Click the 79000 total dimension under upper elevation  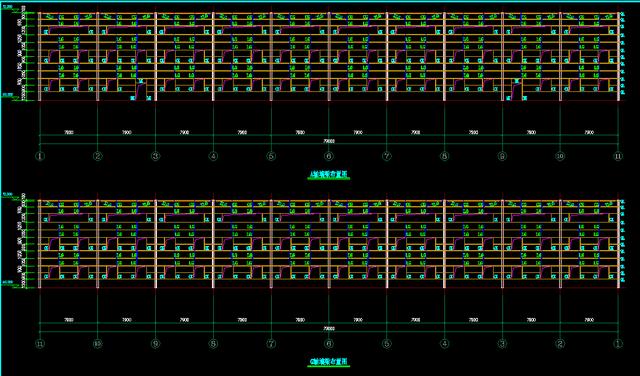click(x=329, y=141)
